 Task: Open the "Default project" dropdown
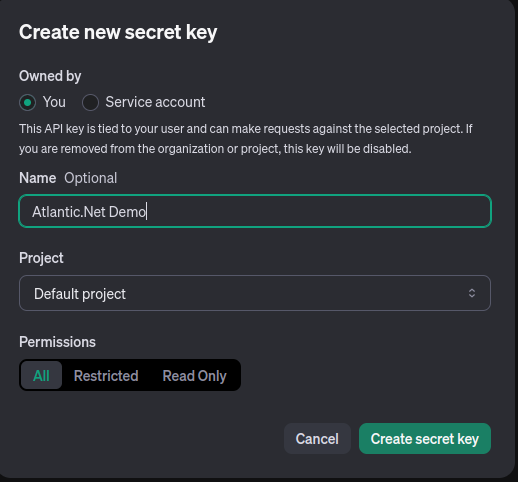255,293
